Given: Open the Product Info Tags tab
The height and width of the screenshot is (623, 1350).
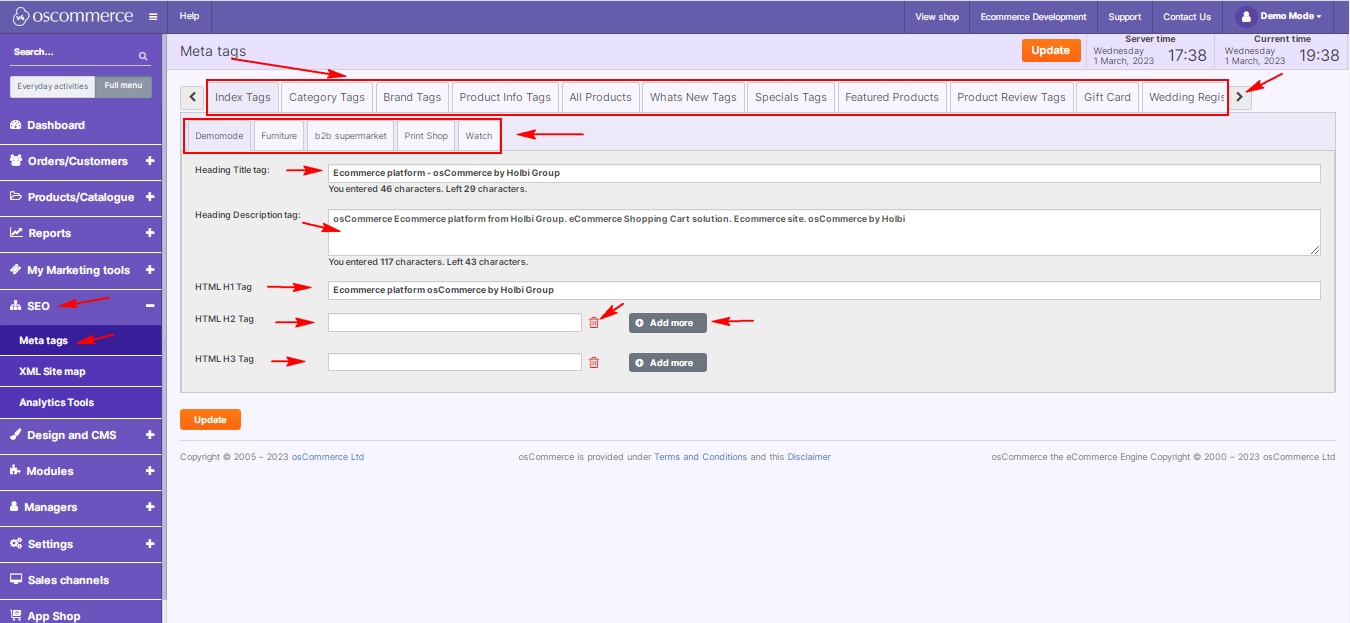Looking at the screenshot, I should click(505, 97).
